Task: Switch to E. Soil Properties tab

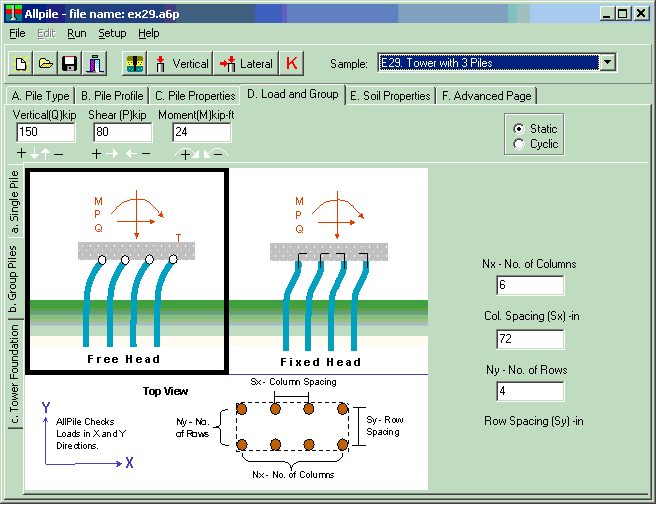Action: click(x=391, y=96)
